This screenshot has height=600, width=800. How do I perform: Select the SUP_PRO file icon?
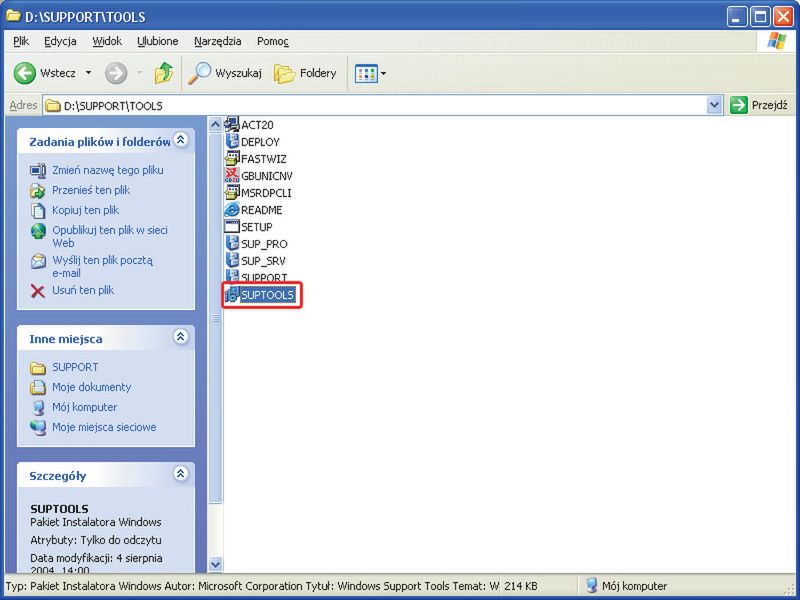(232, 243)
